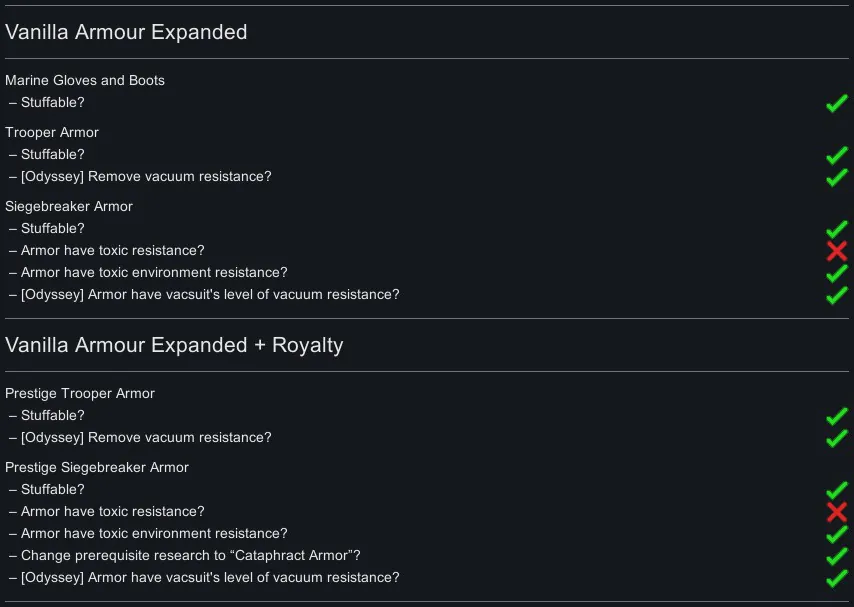The image size is (854, 607).
Task: Click the Prestige Siegebreaker Armor label
Action: click(x=97, y=467)
